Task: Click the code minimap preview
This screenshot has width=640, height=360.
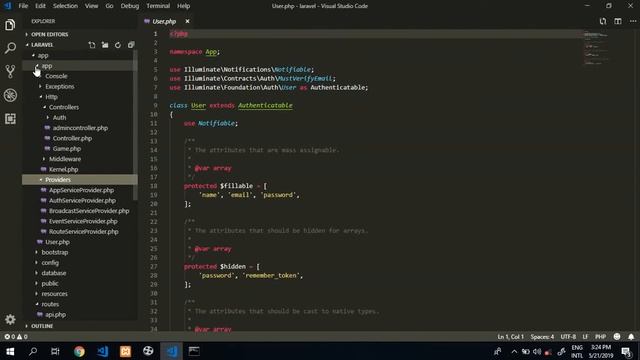Action: pos(596,48)
